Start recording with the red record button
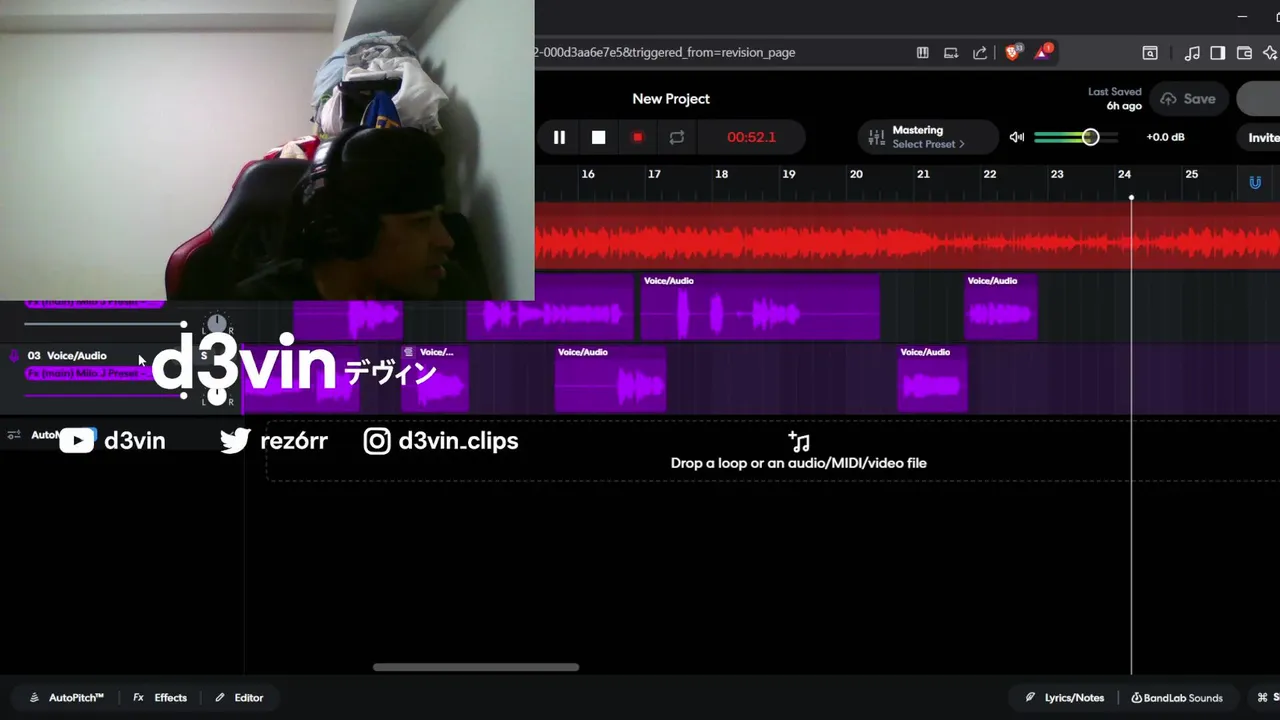1280x720 pixels. (x=637, y=137)
